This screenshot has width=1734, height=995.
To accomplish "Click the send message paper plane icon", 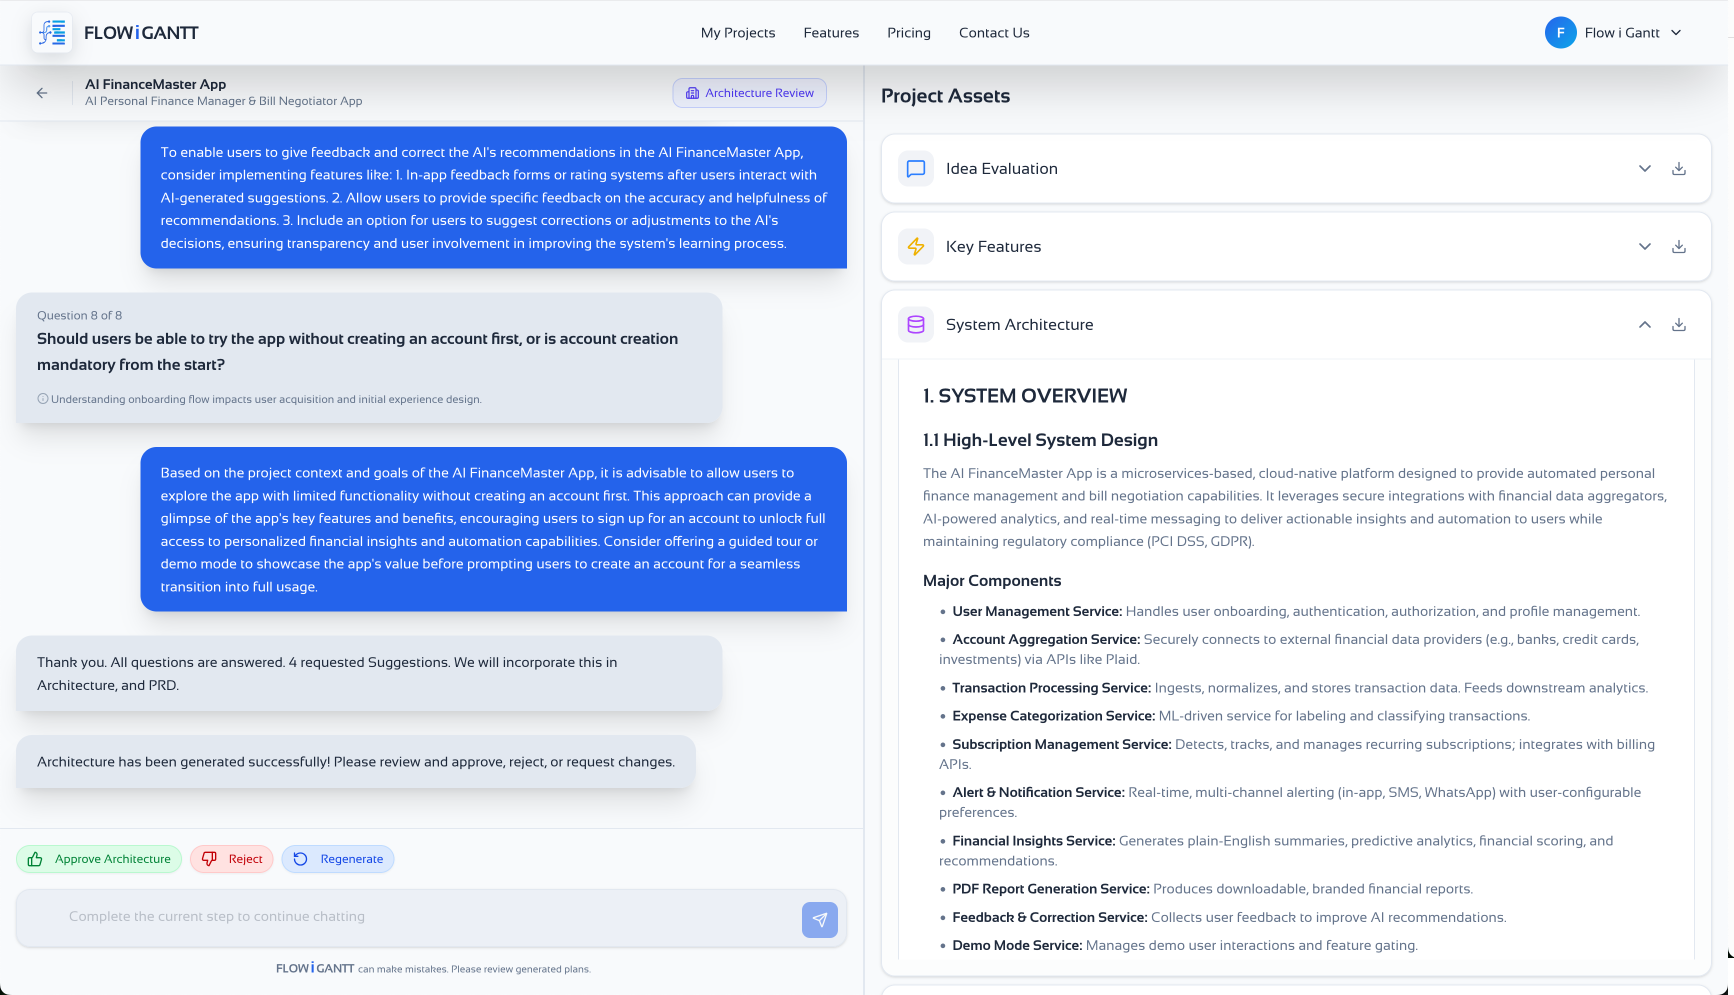I will 819,920.
